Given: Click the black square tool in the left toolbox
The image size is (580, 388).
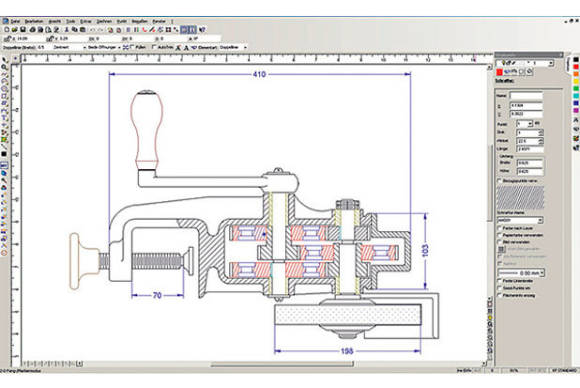Looking at the screenshot, I should point(4,154).
